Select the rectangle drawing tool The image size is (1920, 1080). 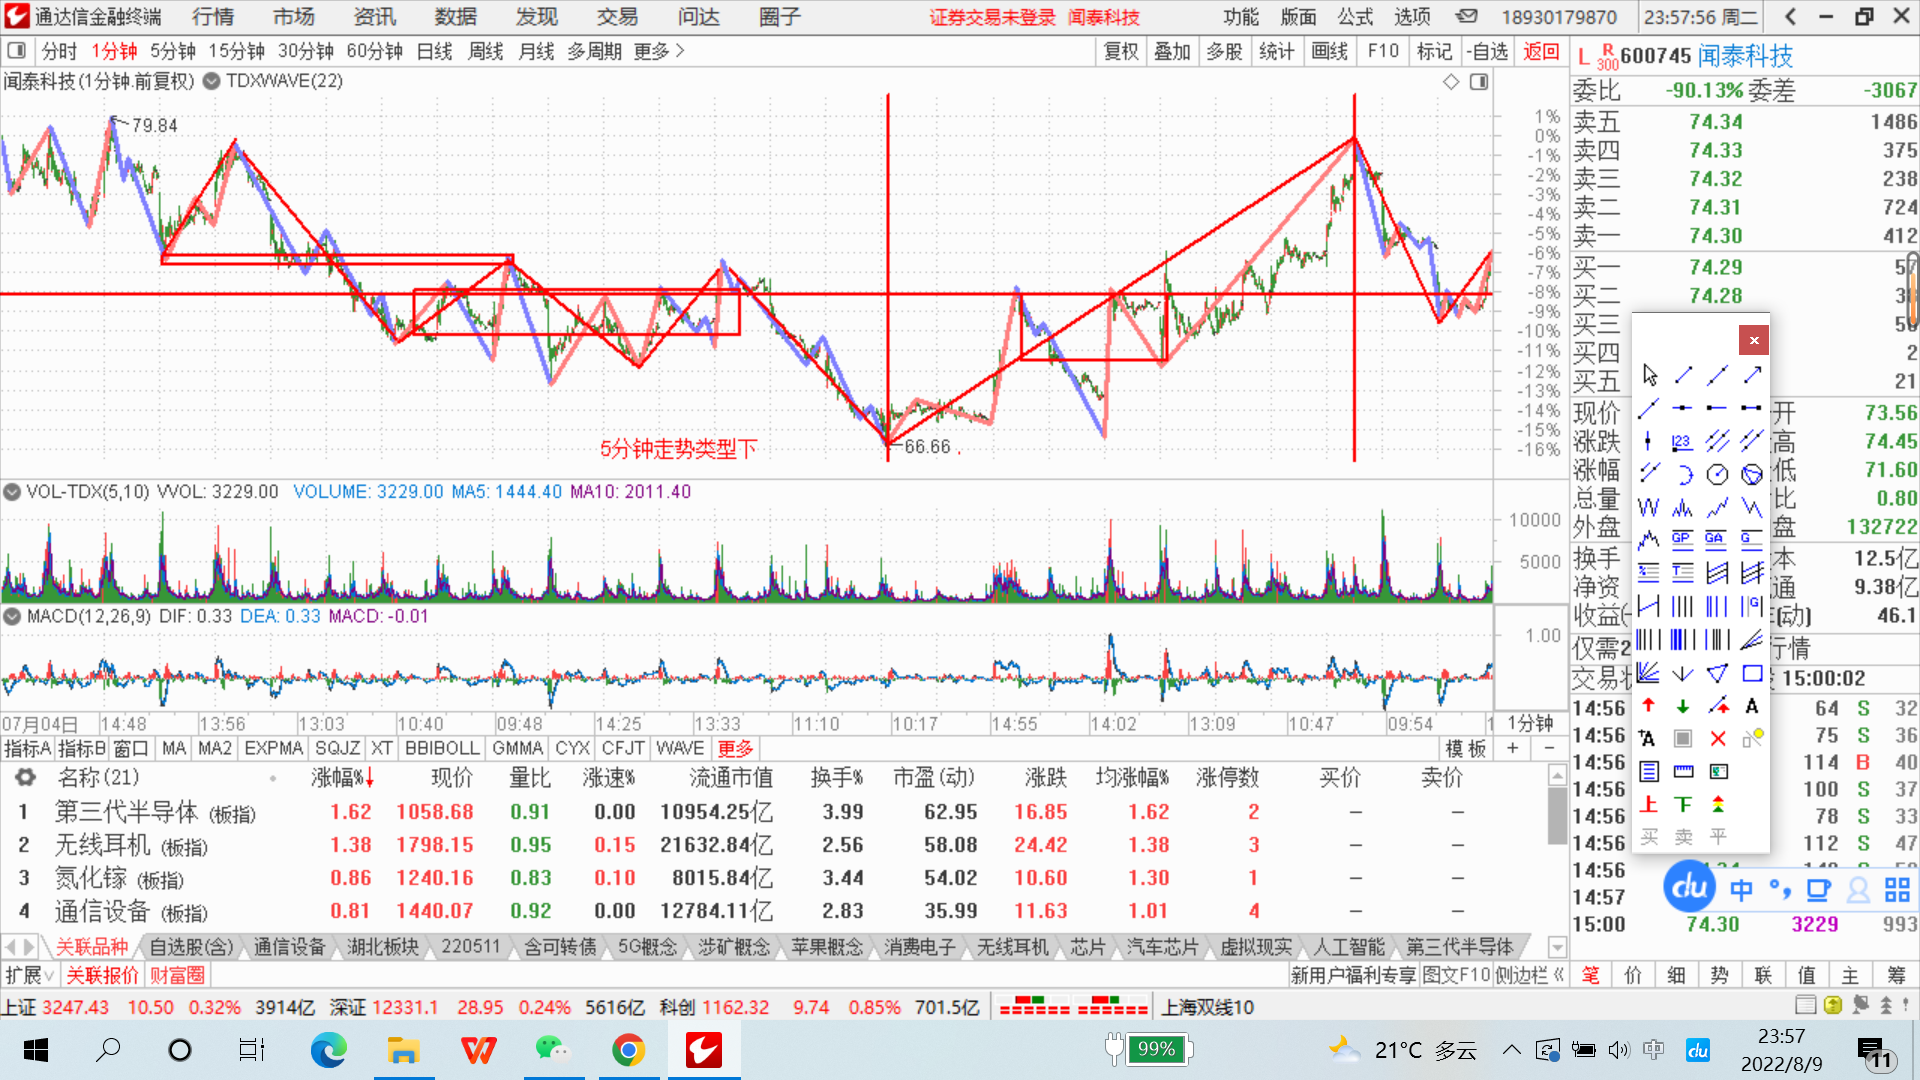point(1752,673)
